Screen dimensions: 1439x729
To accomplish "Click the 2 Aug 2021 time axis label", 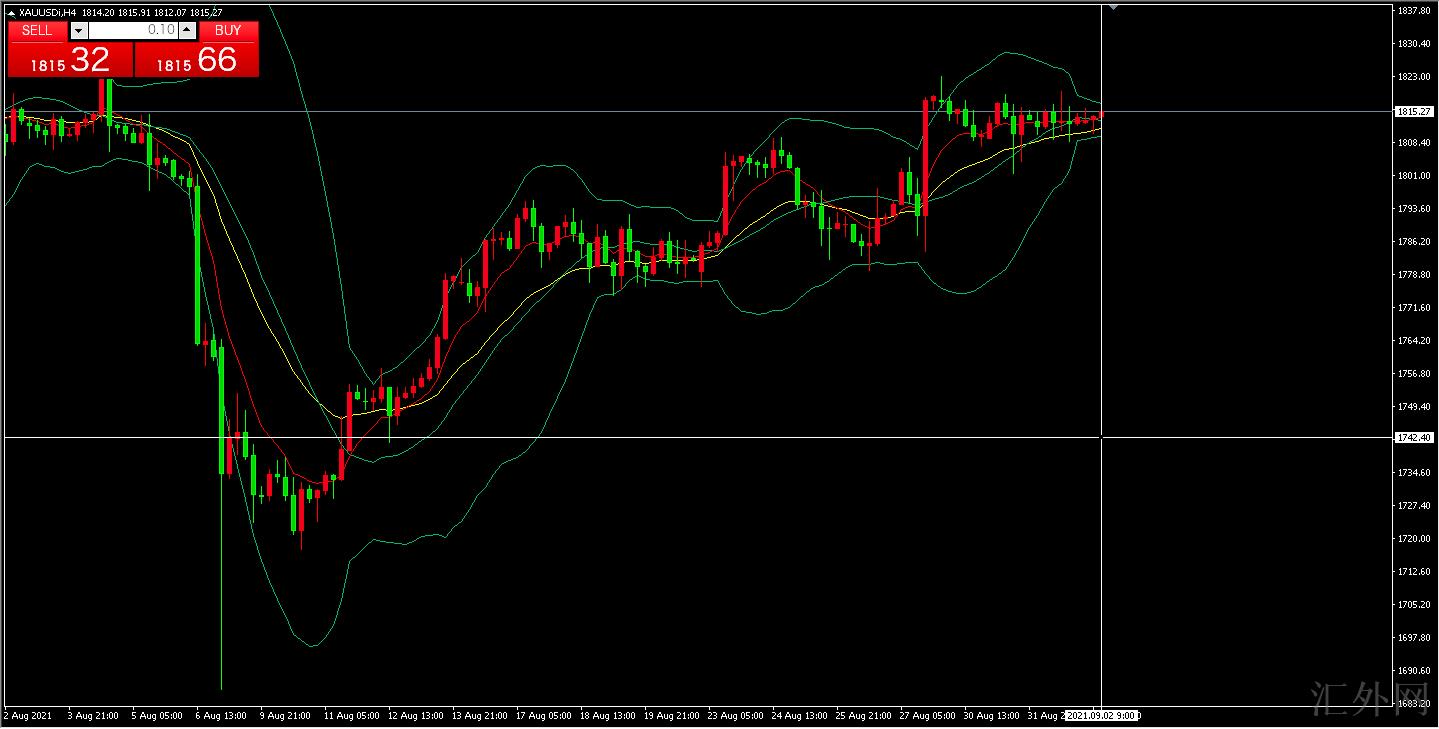I will point(28,716).
